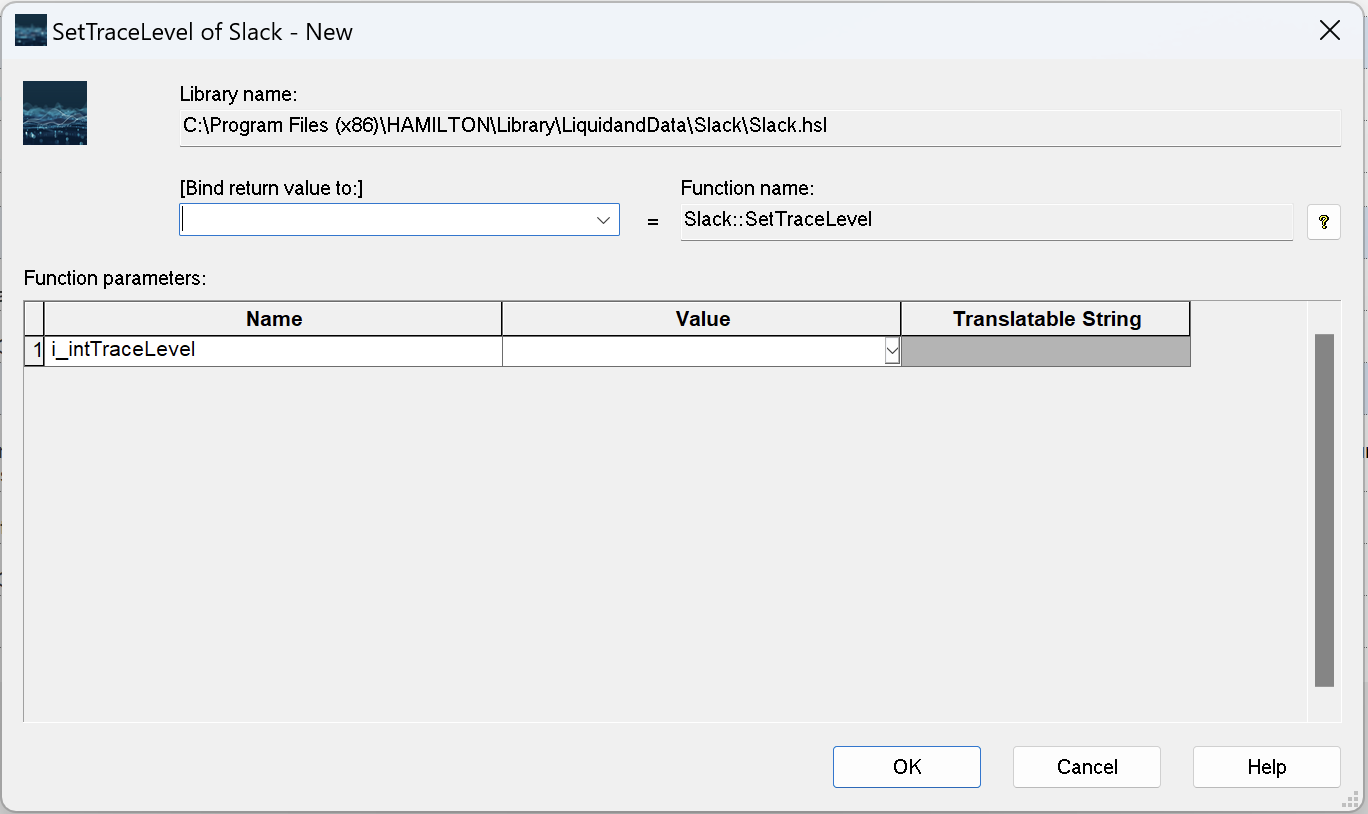Click the function help question-mark icon
The height and width of the screenshot is (814, 1368).
[x=1323, y=221]
